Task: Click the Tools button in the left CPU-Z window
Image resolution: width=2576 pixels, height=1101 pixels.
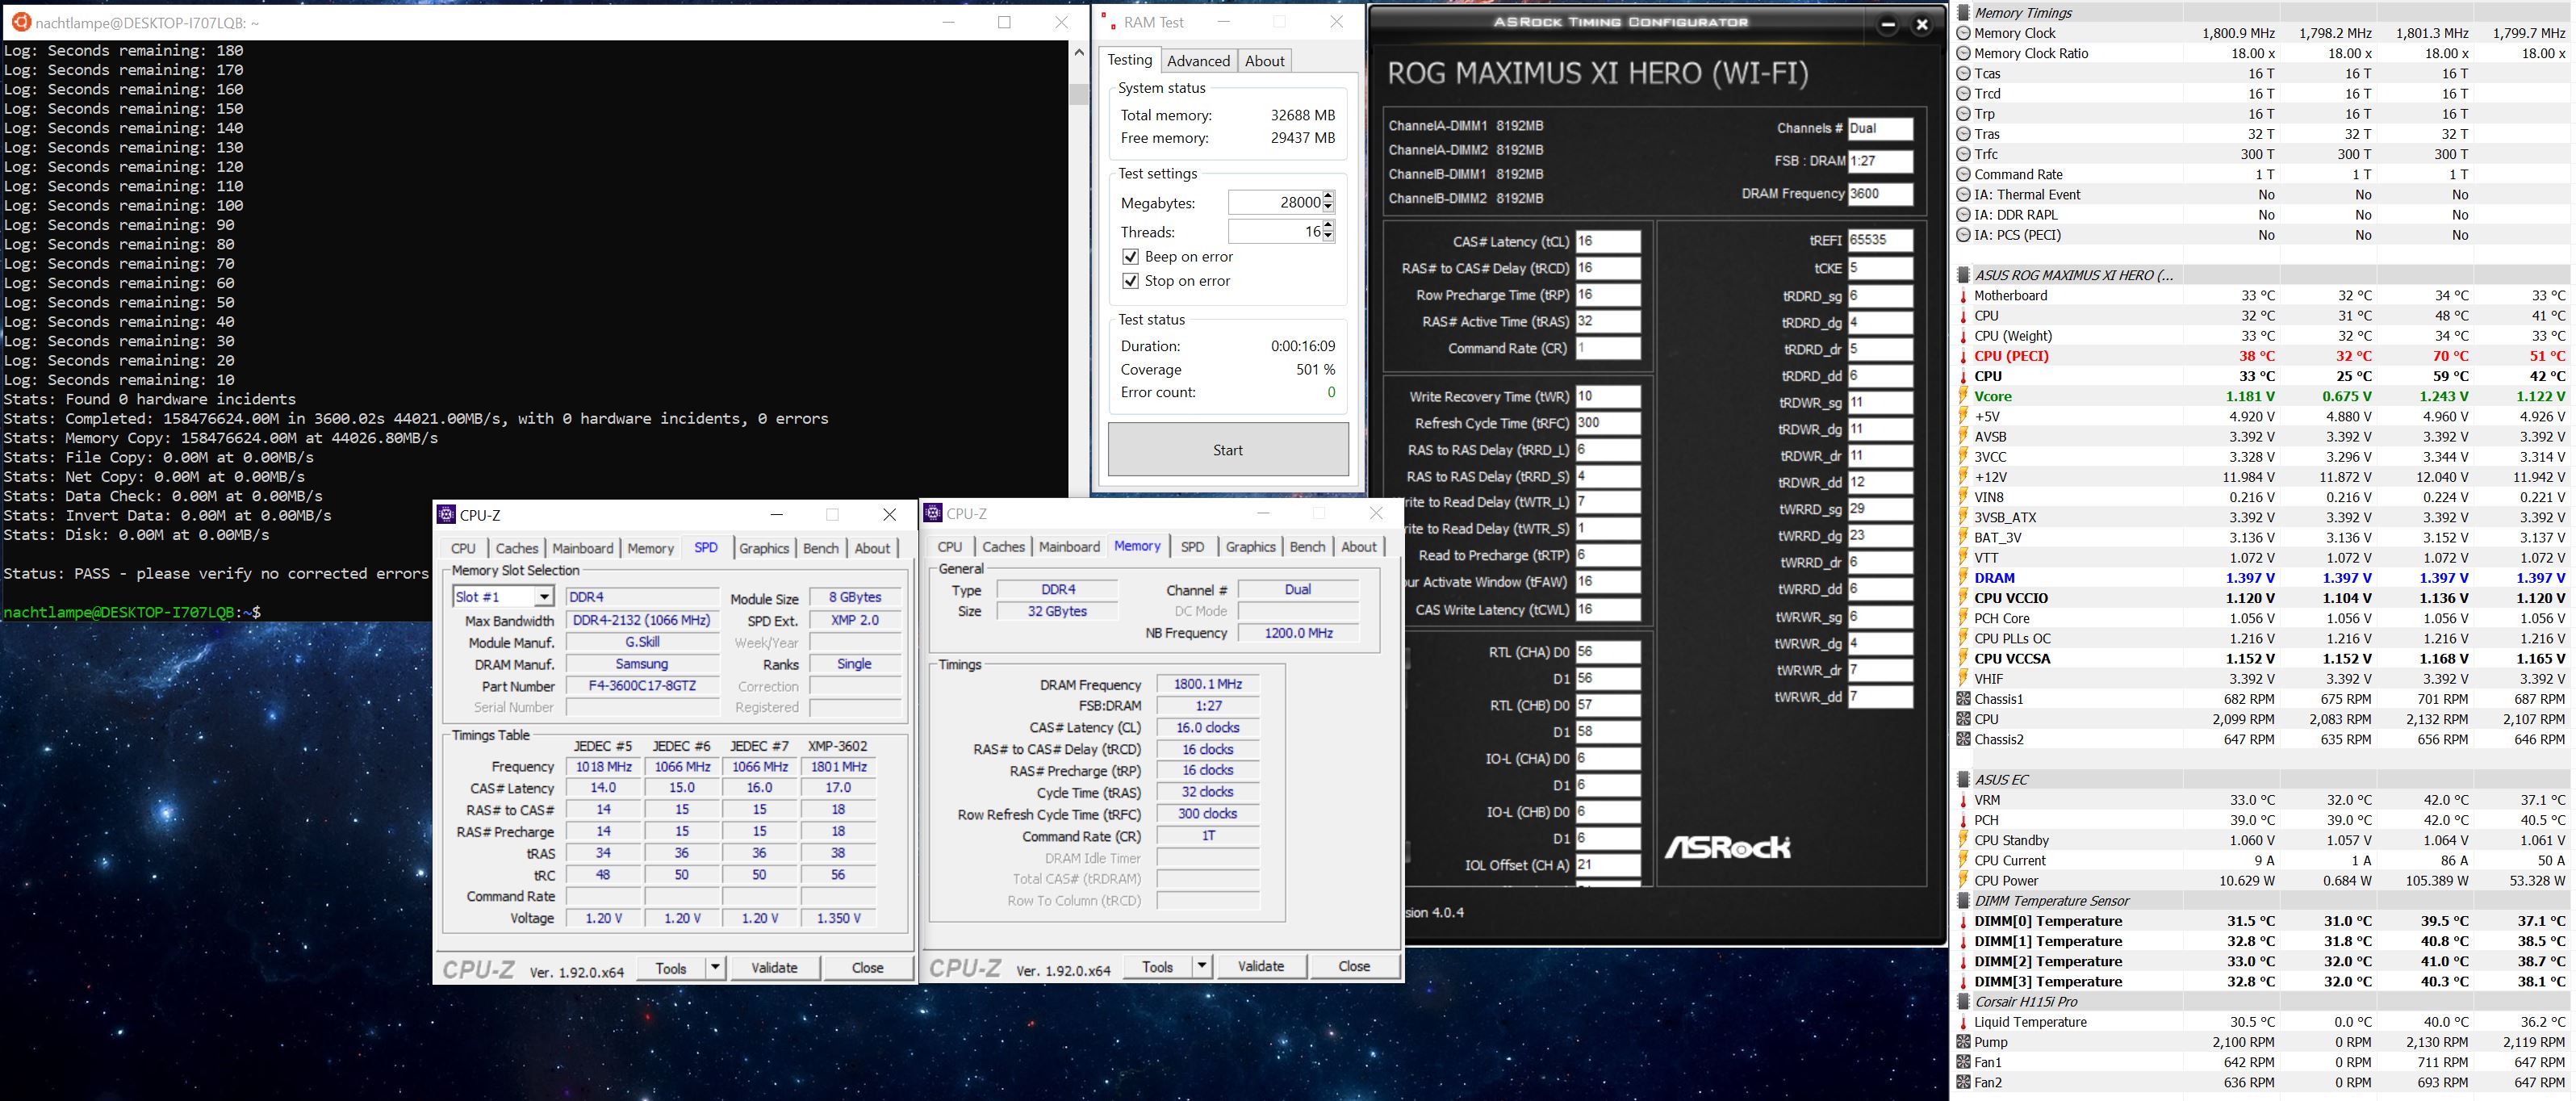Action: click(x=671, y=967)
